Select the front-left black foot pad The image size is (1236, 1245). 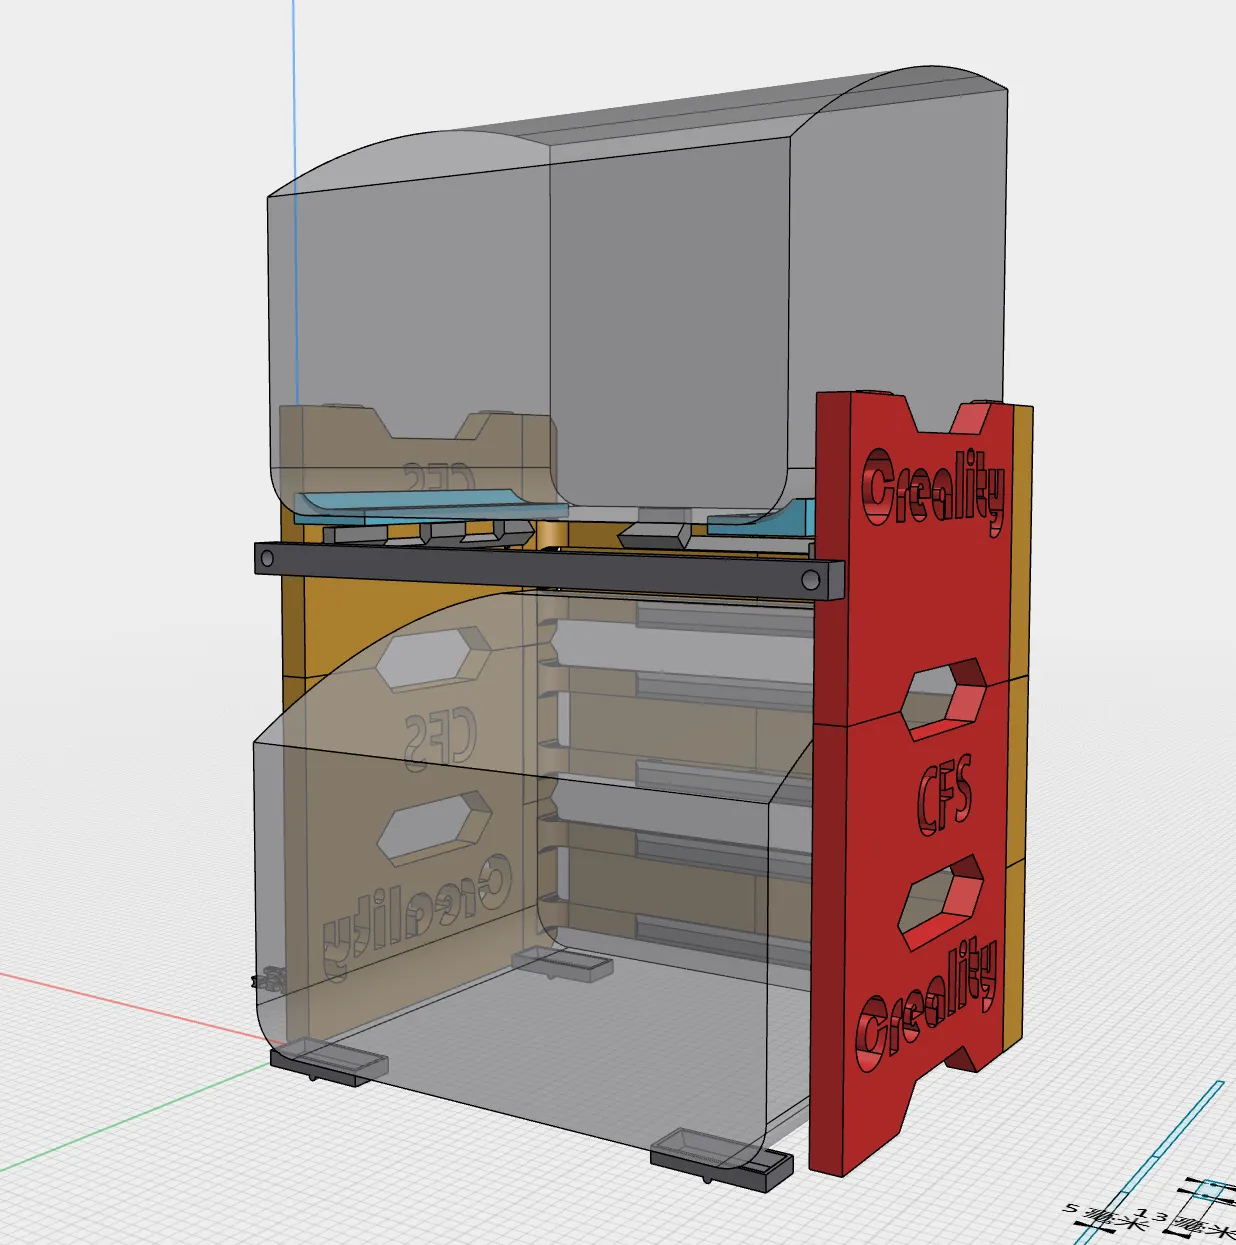328,1061
